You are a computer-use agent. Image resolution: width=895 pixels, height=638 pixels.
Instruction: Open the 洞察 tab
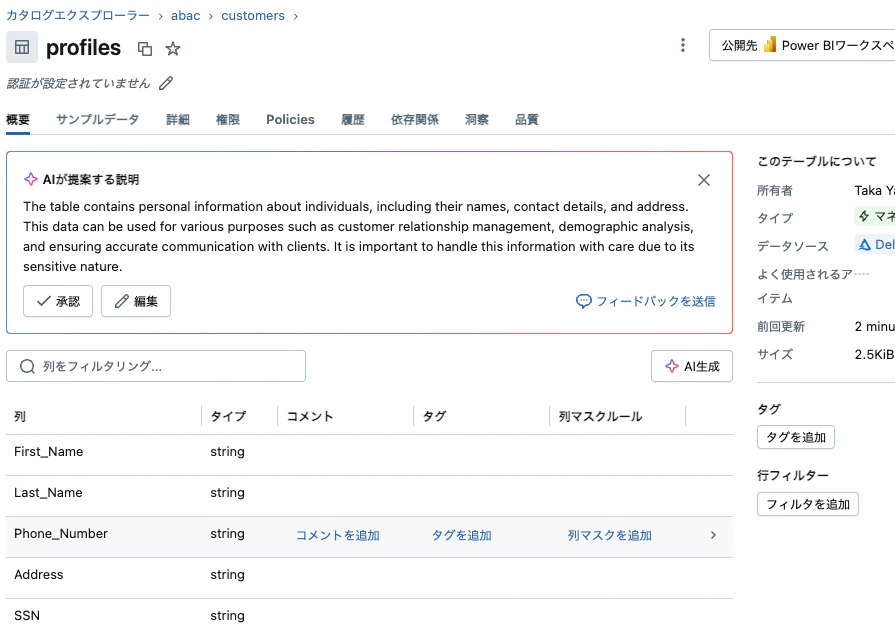click(477, 119)
